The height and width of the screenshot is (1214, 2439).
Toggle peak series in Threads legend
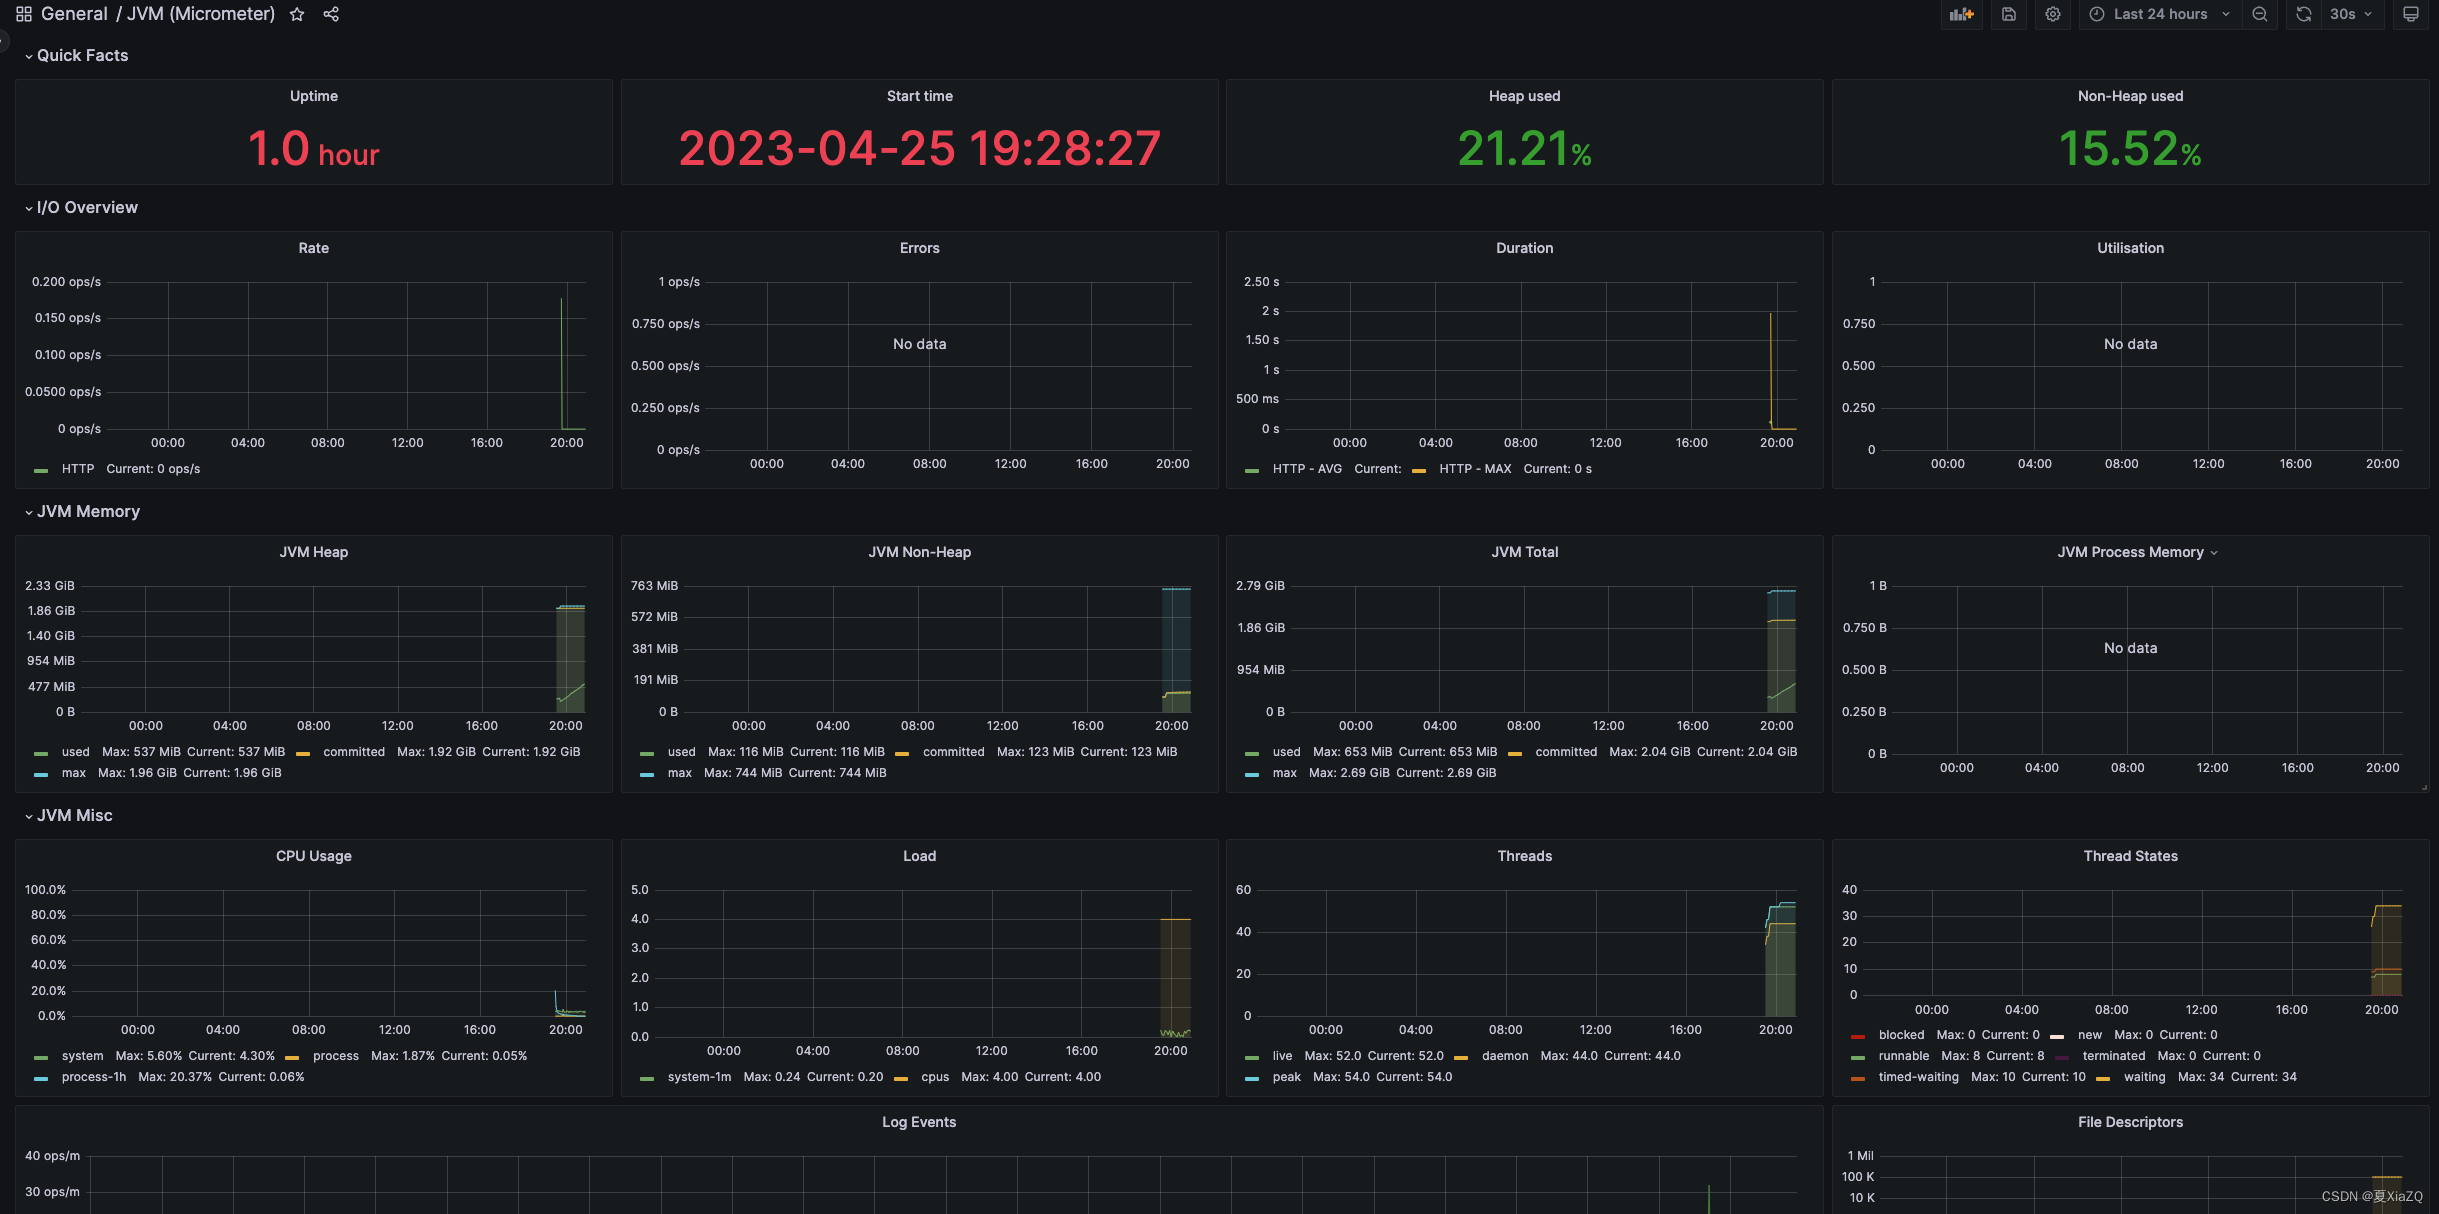point(1287,1077)
